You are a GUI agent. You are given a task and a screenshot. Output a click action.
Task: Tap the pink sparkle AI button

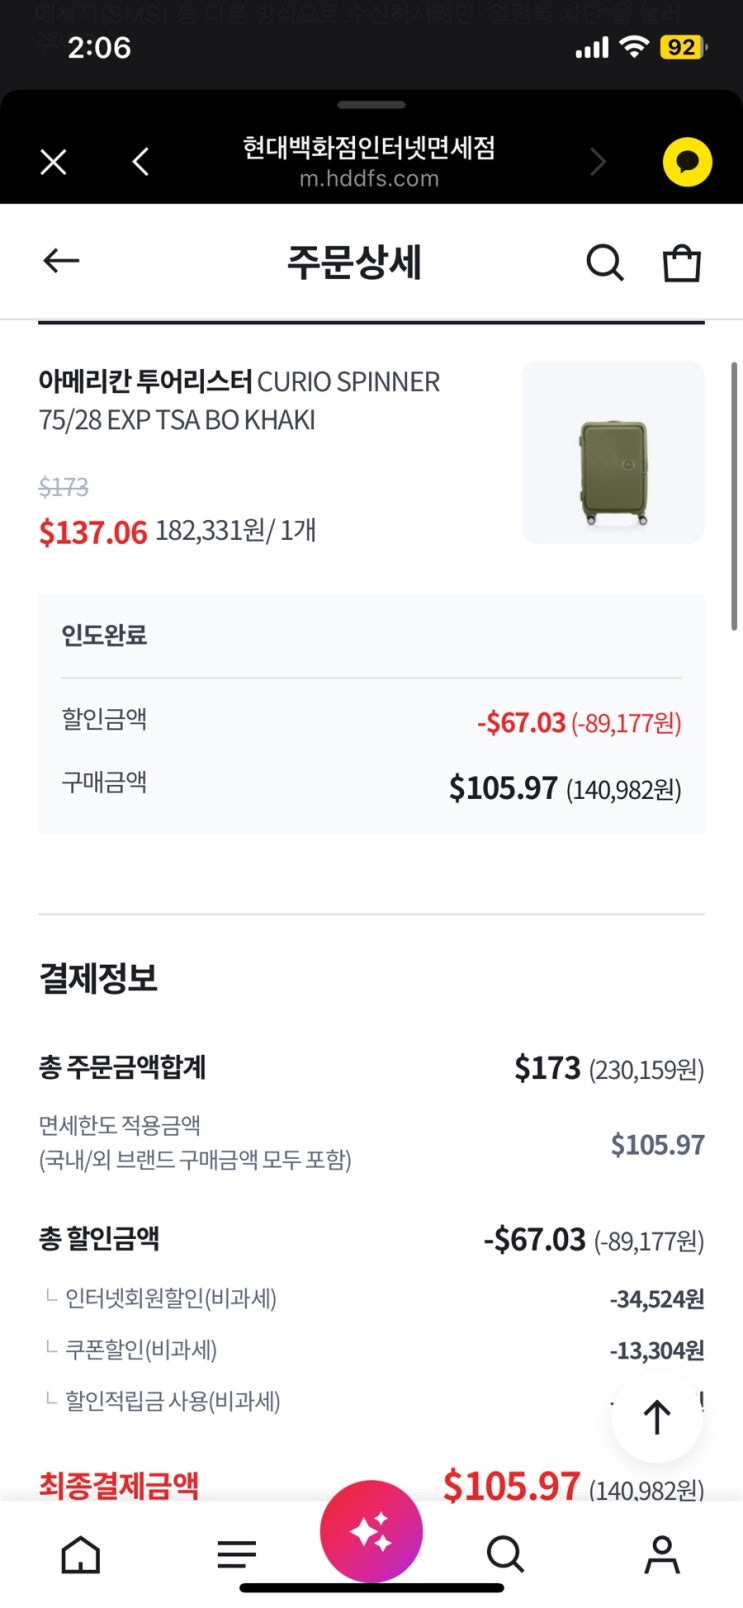click(x=371, y=1531)
